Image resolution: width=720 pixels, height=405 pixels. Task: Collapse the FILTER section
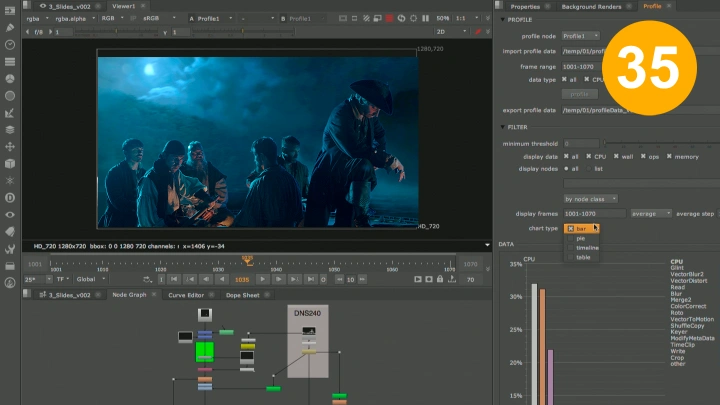coord(502,127)
